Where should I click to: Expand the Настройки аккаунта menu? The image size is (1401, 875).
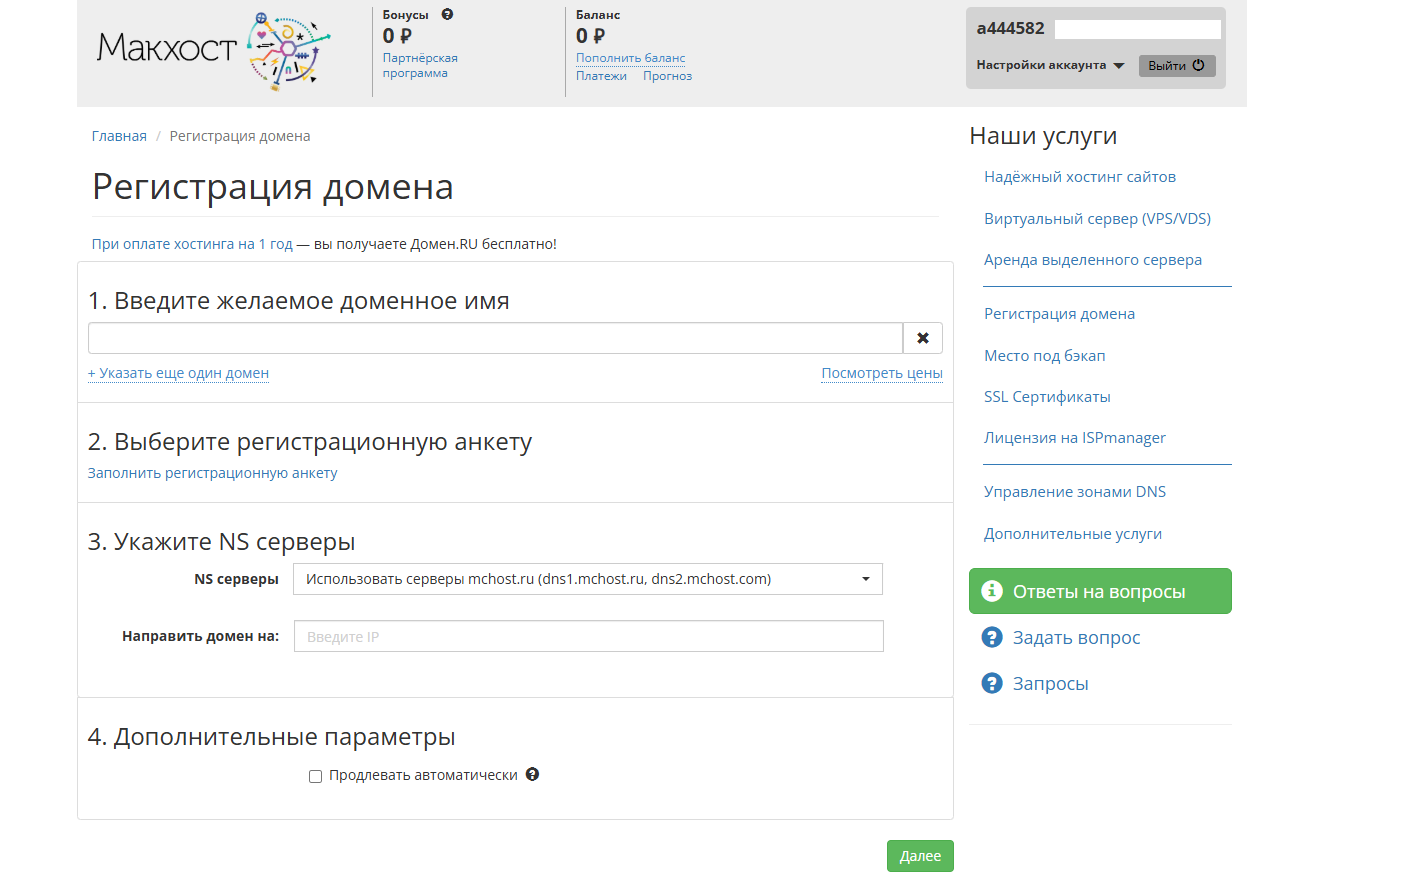pos(1050,65)
